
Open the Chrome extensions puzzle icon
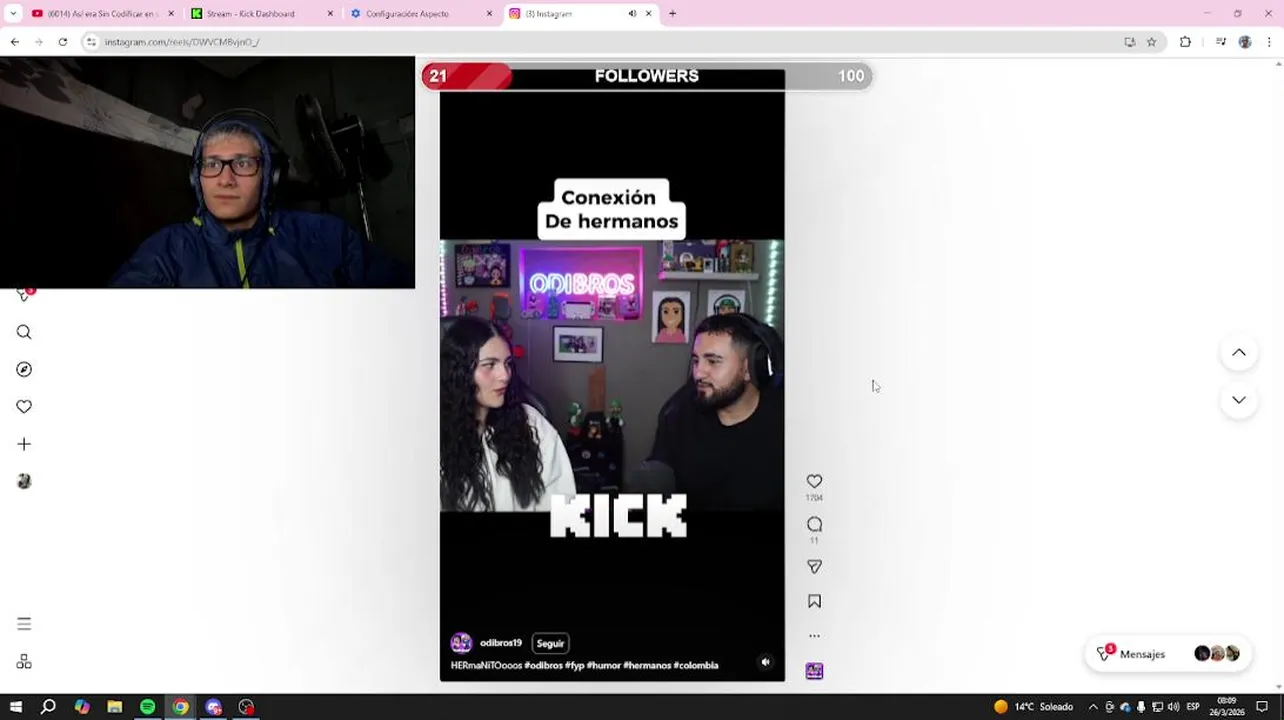point(1185,42)
